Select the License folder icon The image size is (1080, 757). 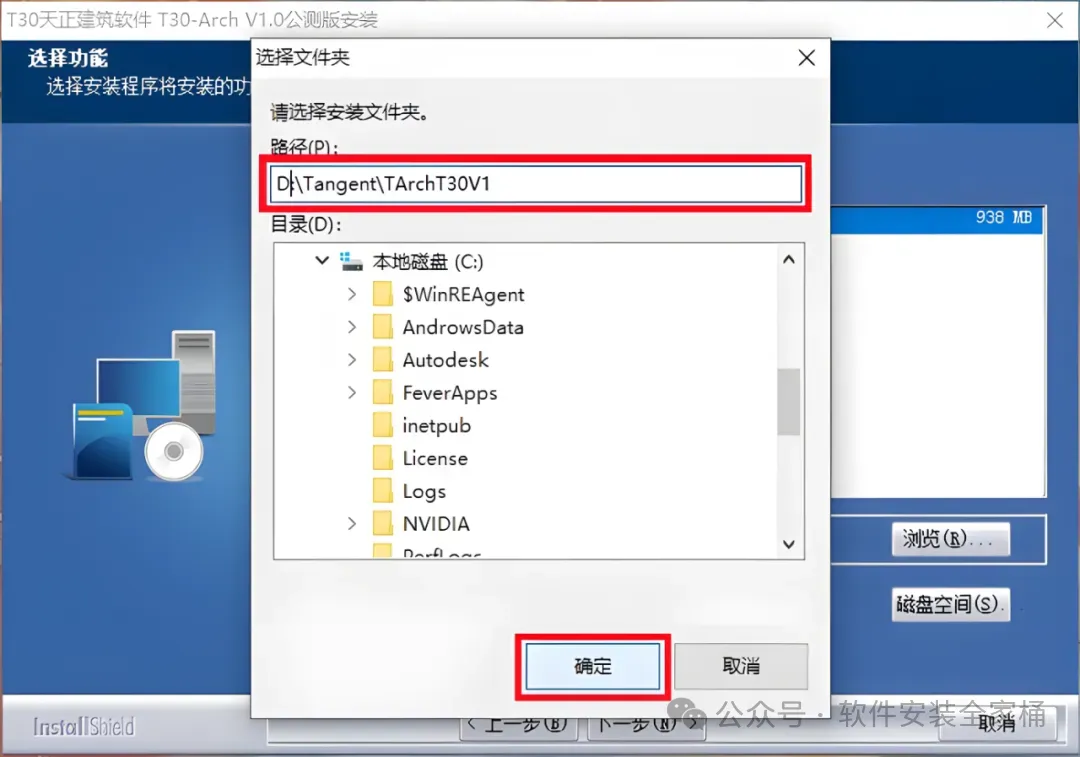[382, 458]
